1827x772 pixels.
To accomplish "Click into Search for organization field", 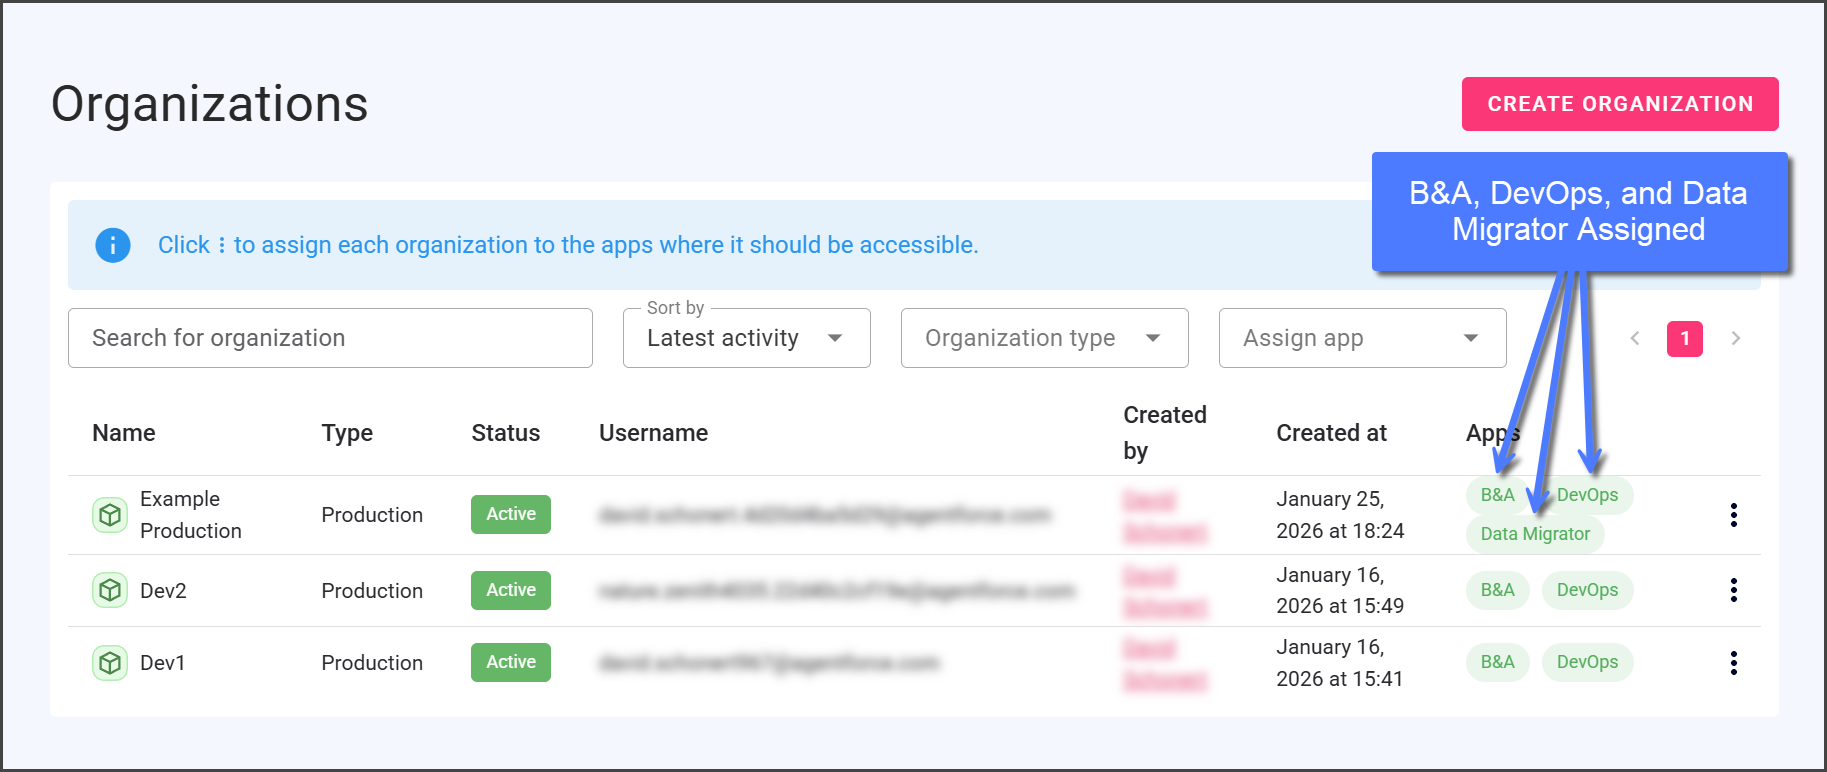I will tap(330, 339).
